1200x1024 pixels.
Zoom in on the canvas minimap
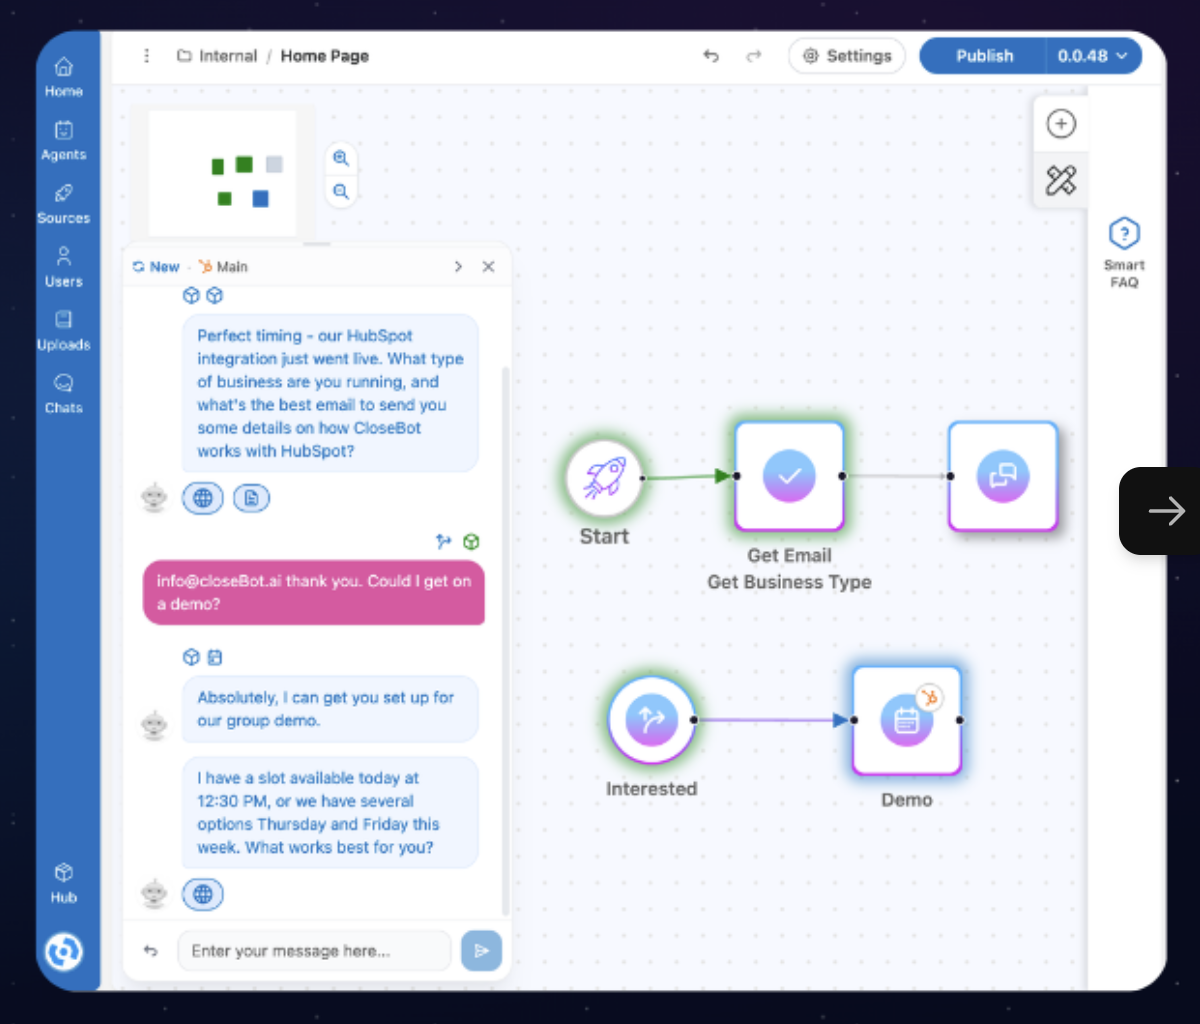point(341,158)
